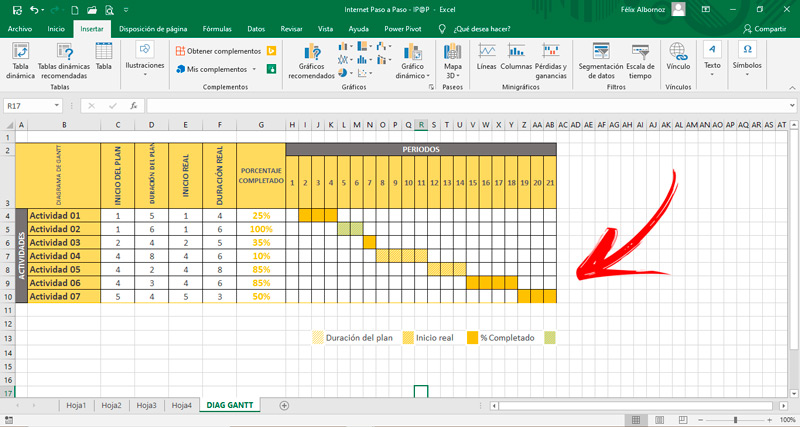Click the Bing Maps add-in icon
800x427 pixels.
click(x=272, y=51)
